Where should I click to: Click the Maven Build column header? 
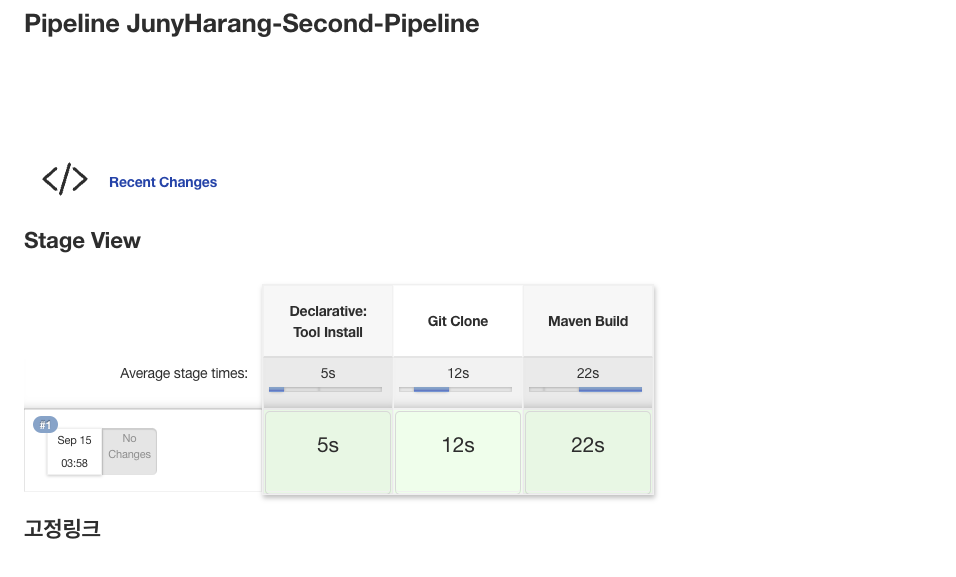tap(588, 321)
